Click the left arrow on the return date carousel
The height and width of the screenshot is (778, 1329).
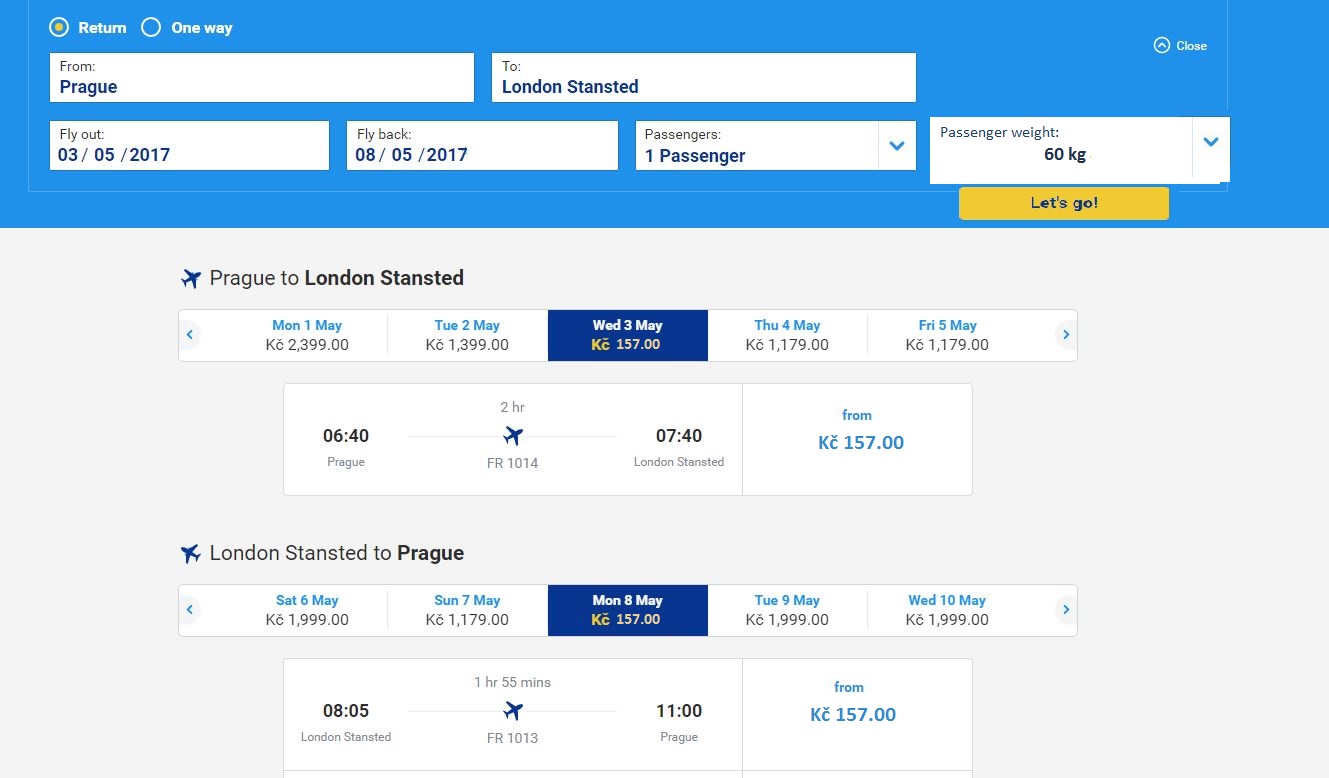pyautogui.click(x=190, y=609)
